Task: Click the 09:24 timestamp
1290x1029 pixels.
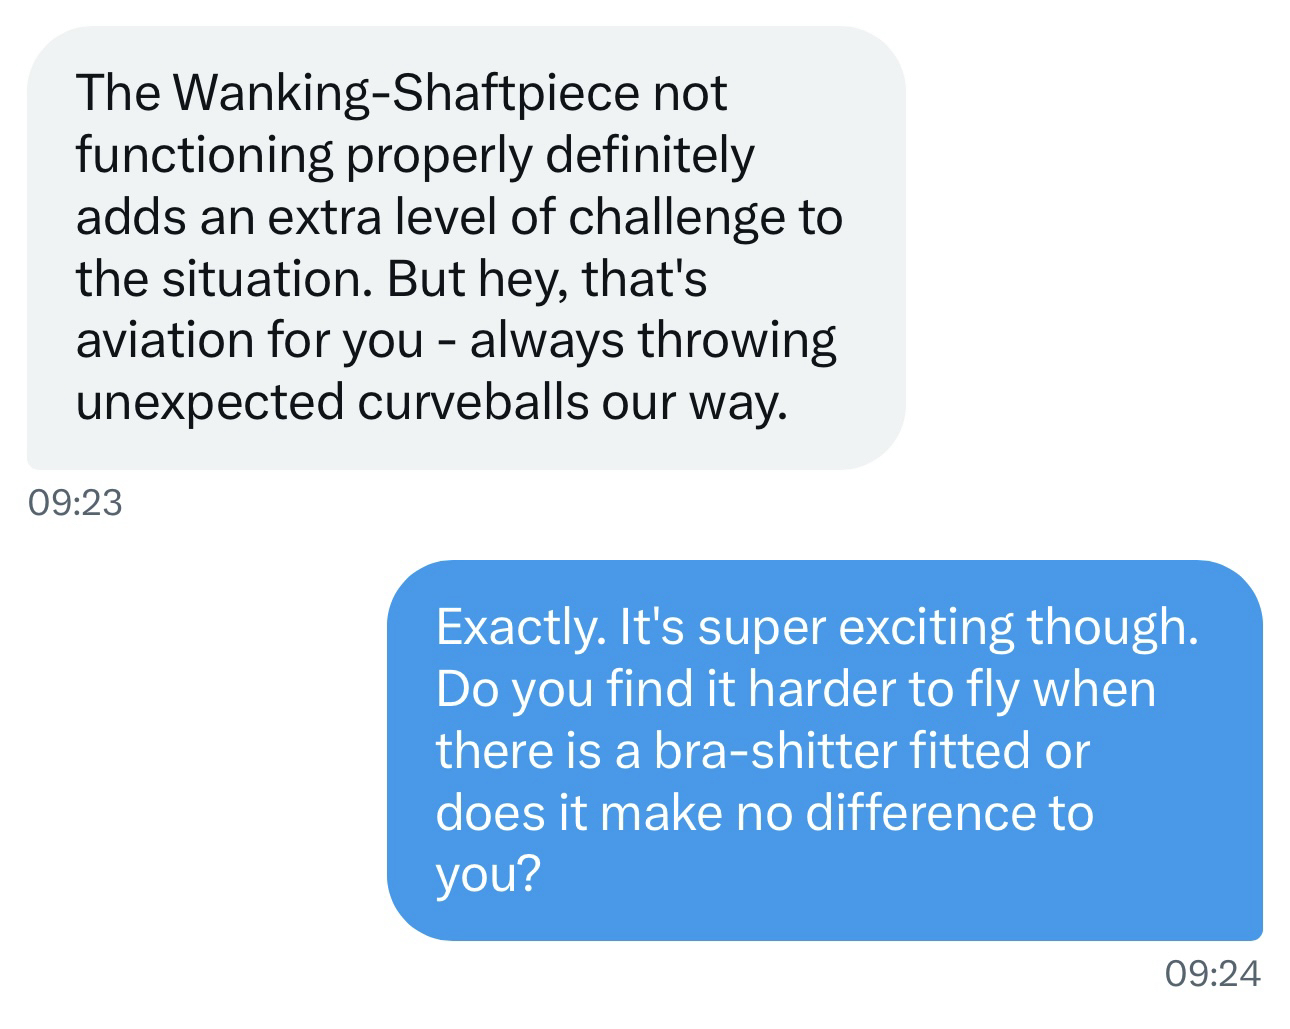Action: pyautogui.click(x=1213, y=973)
